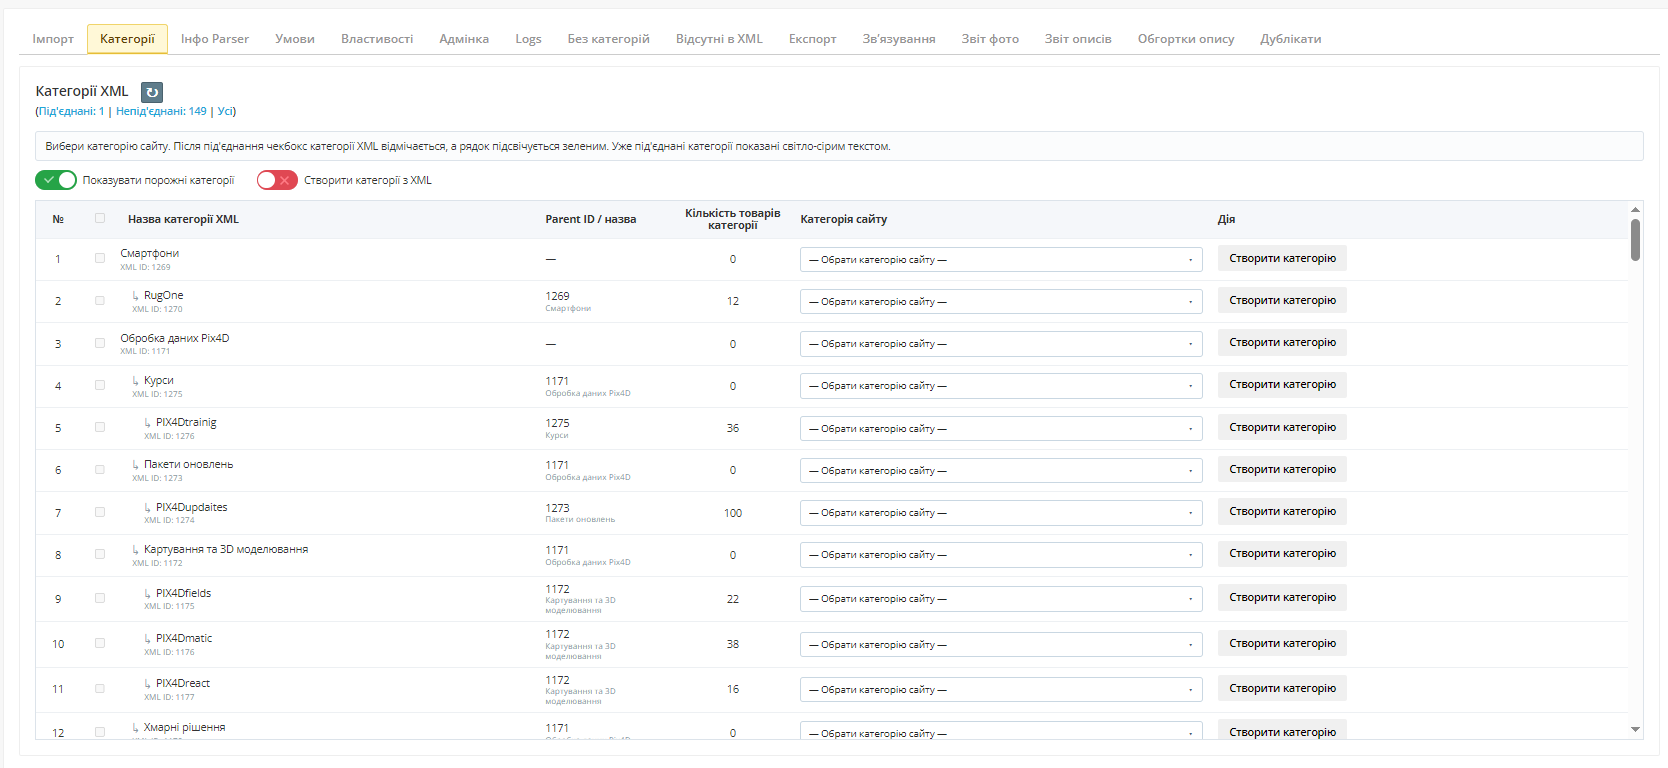
Task: Open site category dropdown for RugOne
Action: click(x=1001, y=302)
